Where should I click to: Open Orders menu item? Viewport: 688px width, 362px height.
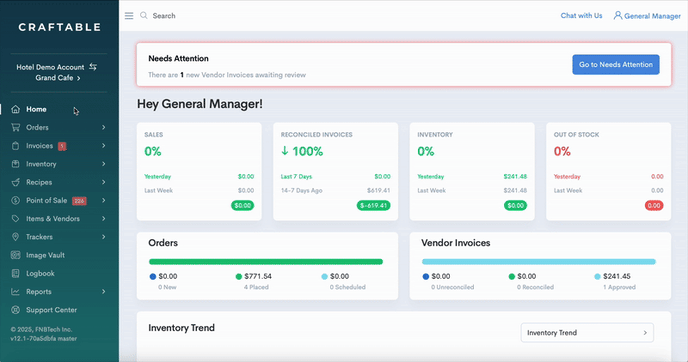[x=37, y=127]
